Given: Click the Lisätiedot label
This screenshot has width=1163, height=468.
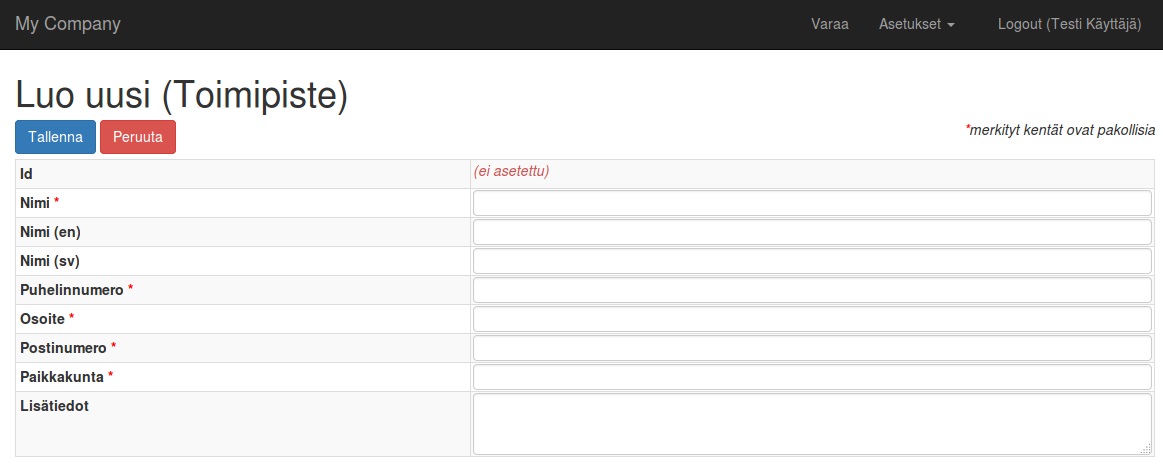Looking at the screenshot, I should click(x=54, y=406).
